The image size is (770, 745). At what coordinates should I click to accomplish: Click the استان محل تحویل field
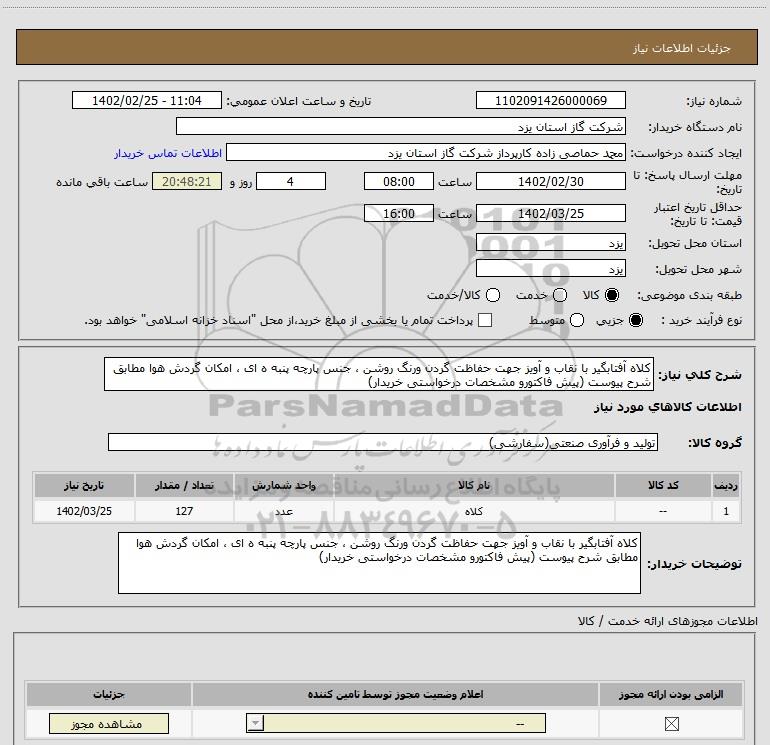pos(550,243)
